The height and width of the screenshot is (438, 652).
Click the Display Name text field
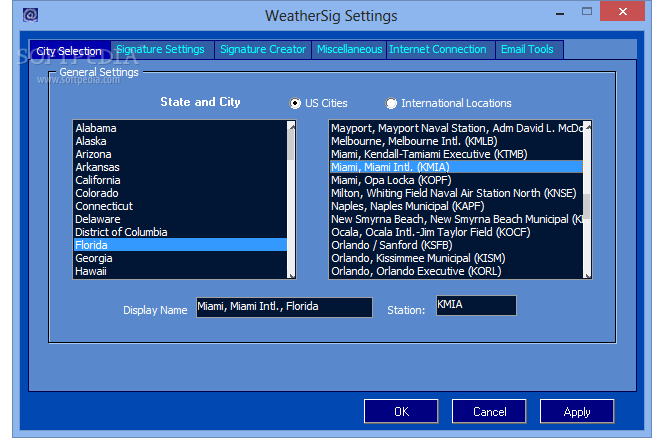click(284, 307)
